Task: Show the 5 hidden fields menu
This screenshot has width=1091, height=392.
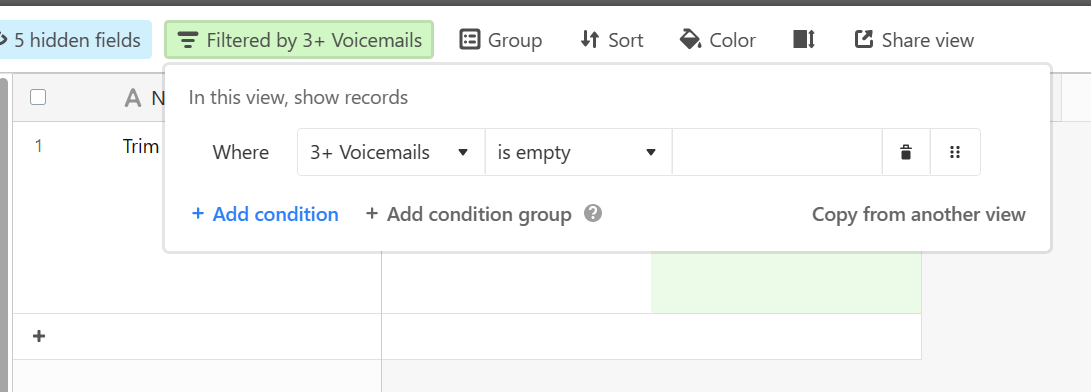Action: (73, 40)
